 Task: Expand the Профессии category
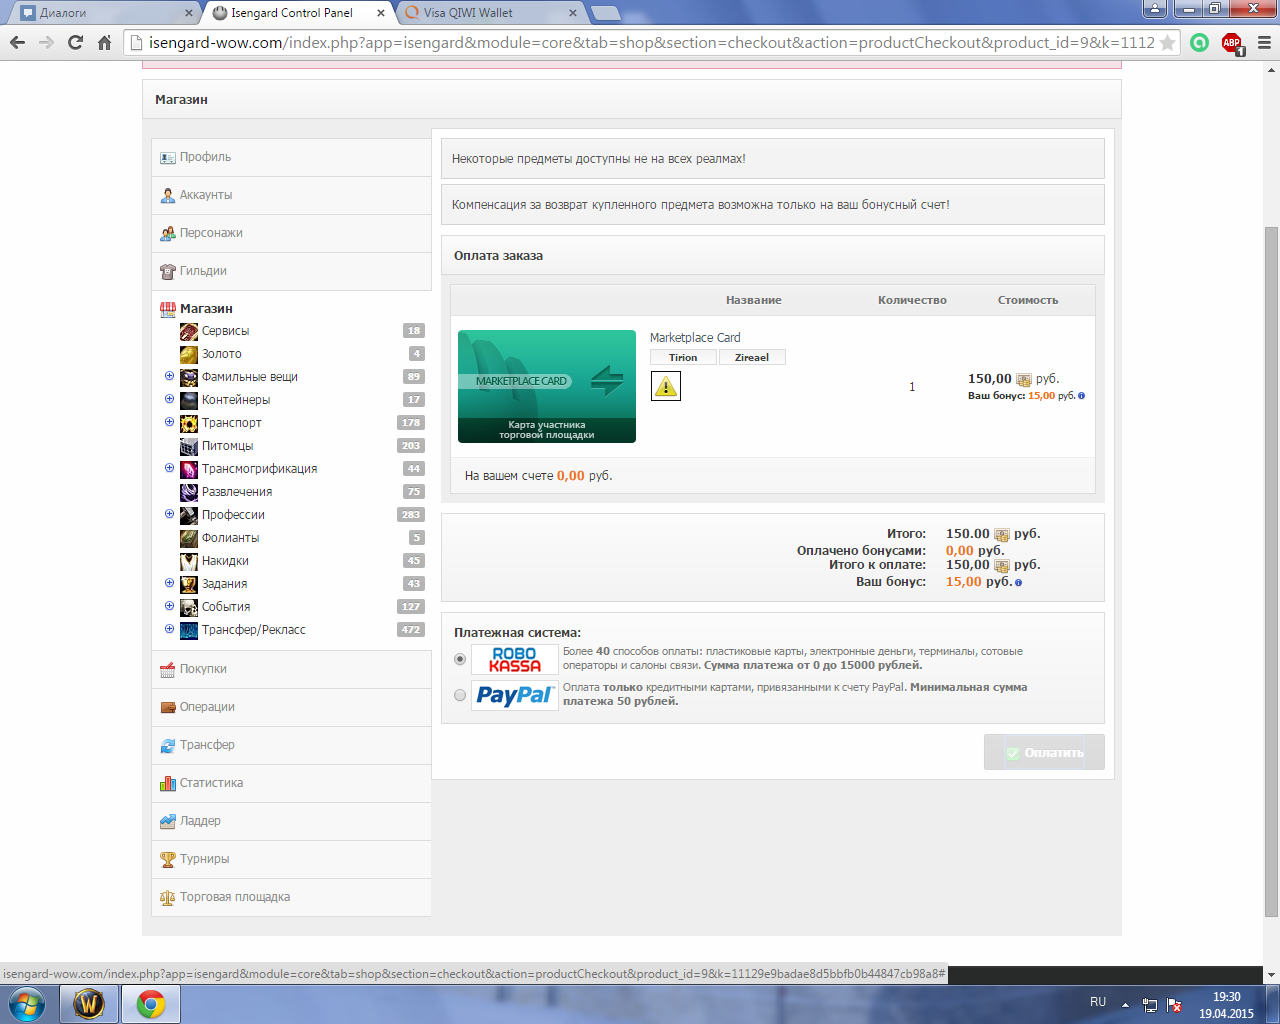pos(169,514)
